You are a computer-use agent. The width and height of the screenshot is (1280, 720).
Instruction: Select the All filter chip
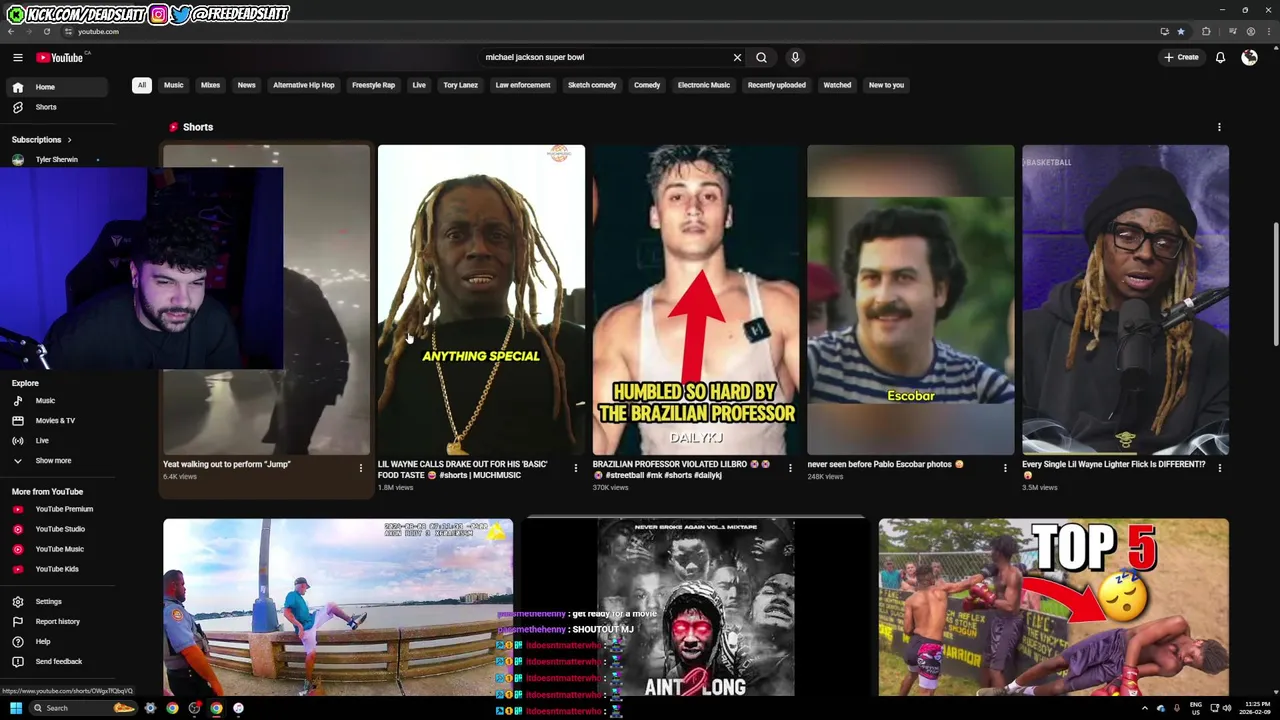click(x=142, y=85)
